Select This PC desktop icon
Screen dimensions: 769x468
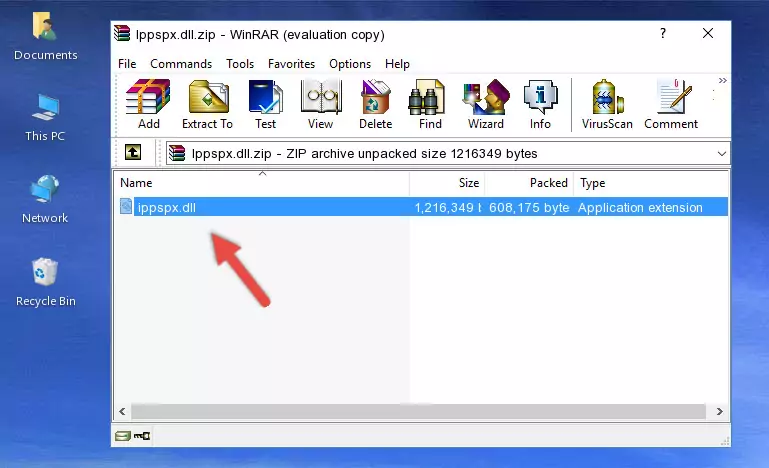[45, 118]
